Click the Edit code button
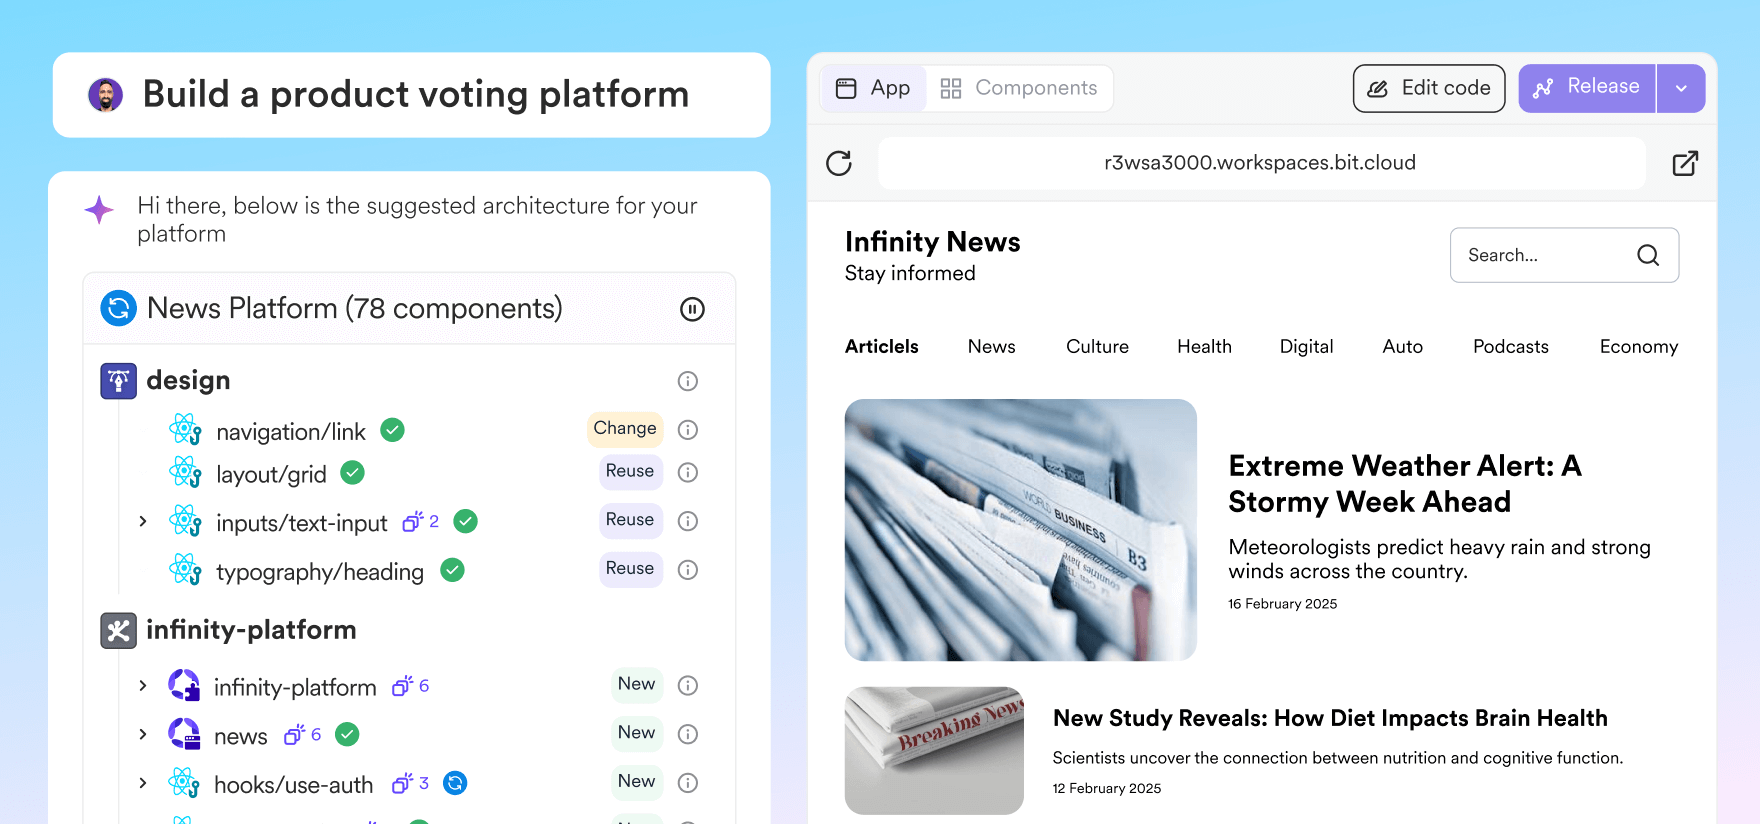 pyautogui.click(x=1429, y=88)
